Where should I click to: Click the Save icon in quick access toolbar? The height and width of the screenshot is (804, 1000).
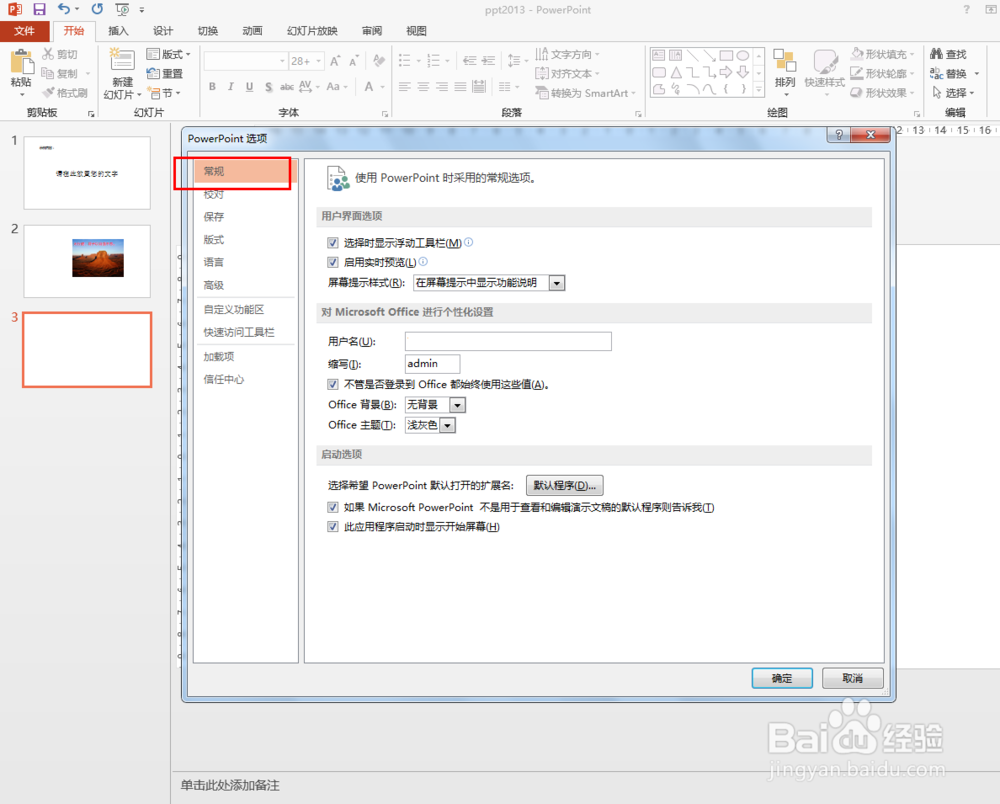pos(39,9)
